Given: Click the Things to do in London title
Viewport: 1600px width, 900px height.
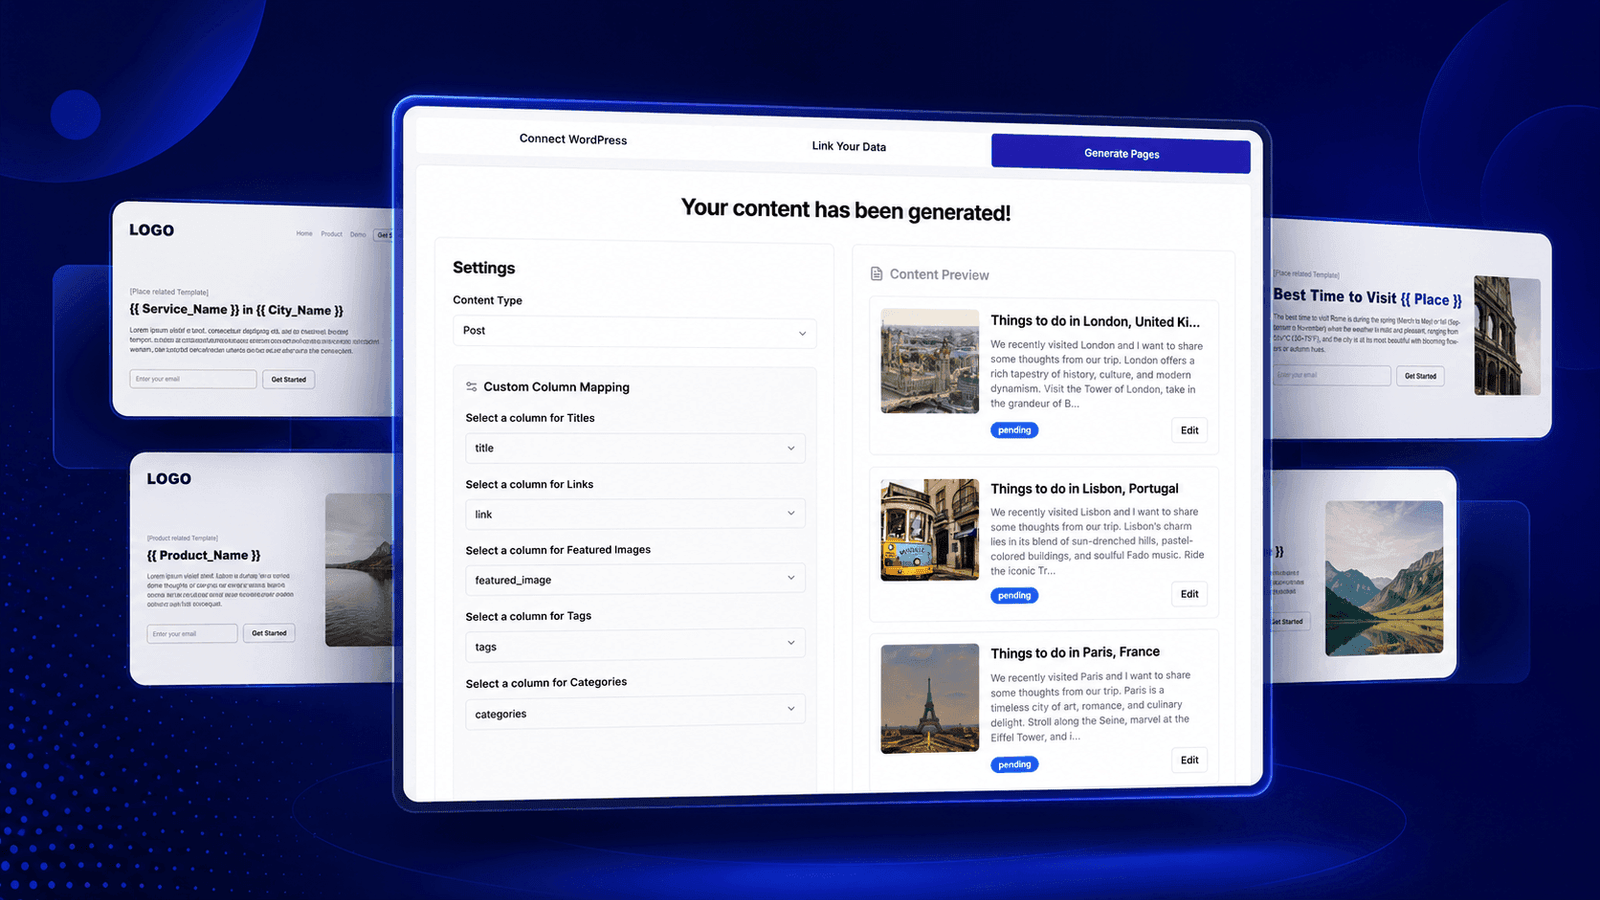Looking at the screenshot, I should (x=1095, y=321).
